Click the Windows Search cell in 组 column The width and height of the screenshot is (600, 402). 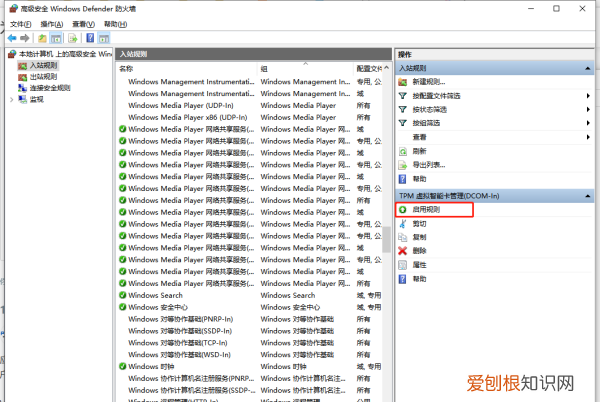click(288, 295)
